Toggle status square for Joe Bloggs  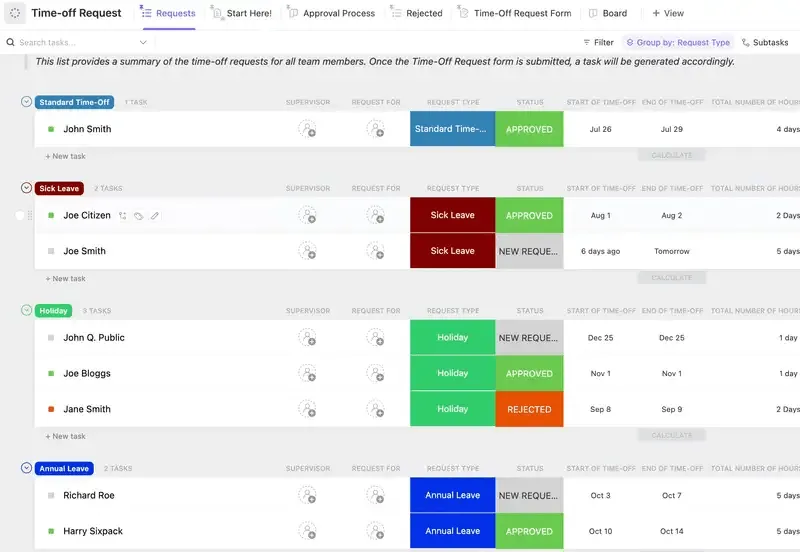51,373
